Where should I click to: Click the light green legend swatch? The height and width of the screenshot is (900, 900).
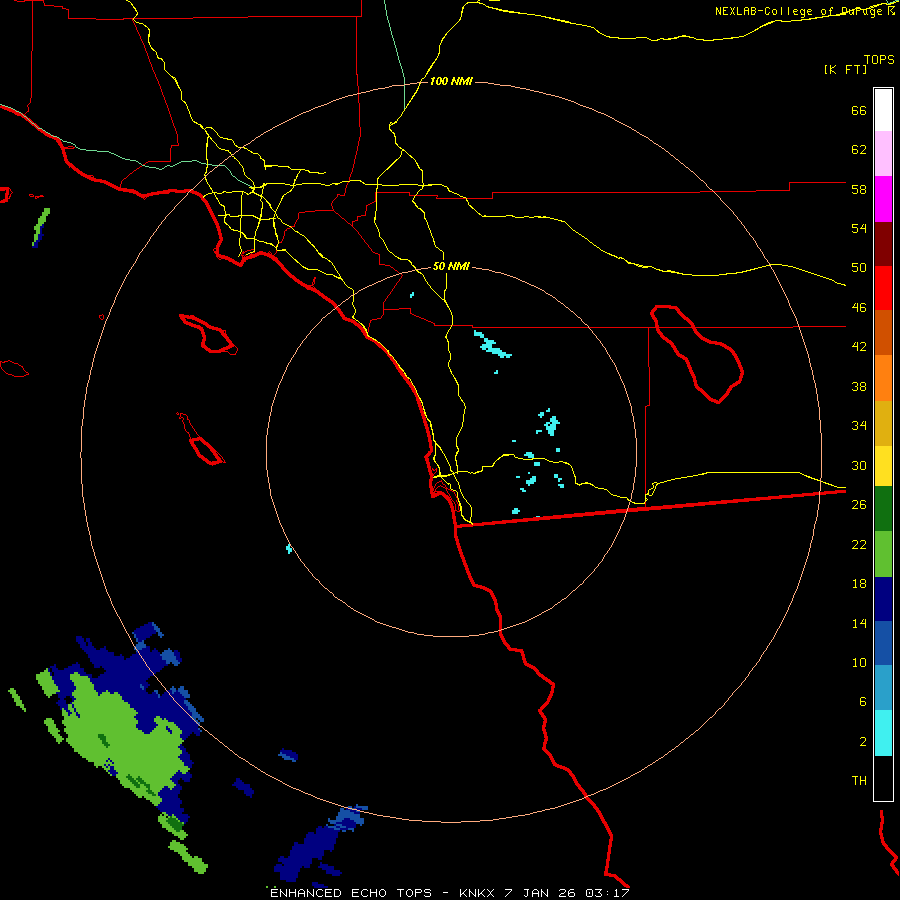[883, 554]
